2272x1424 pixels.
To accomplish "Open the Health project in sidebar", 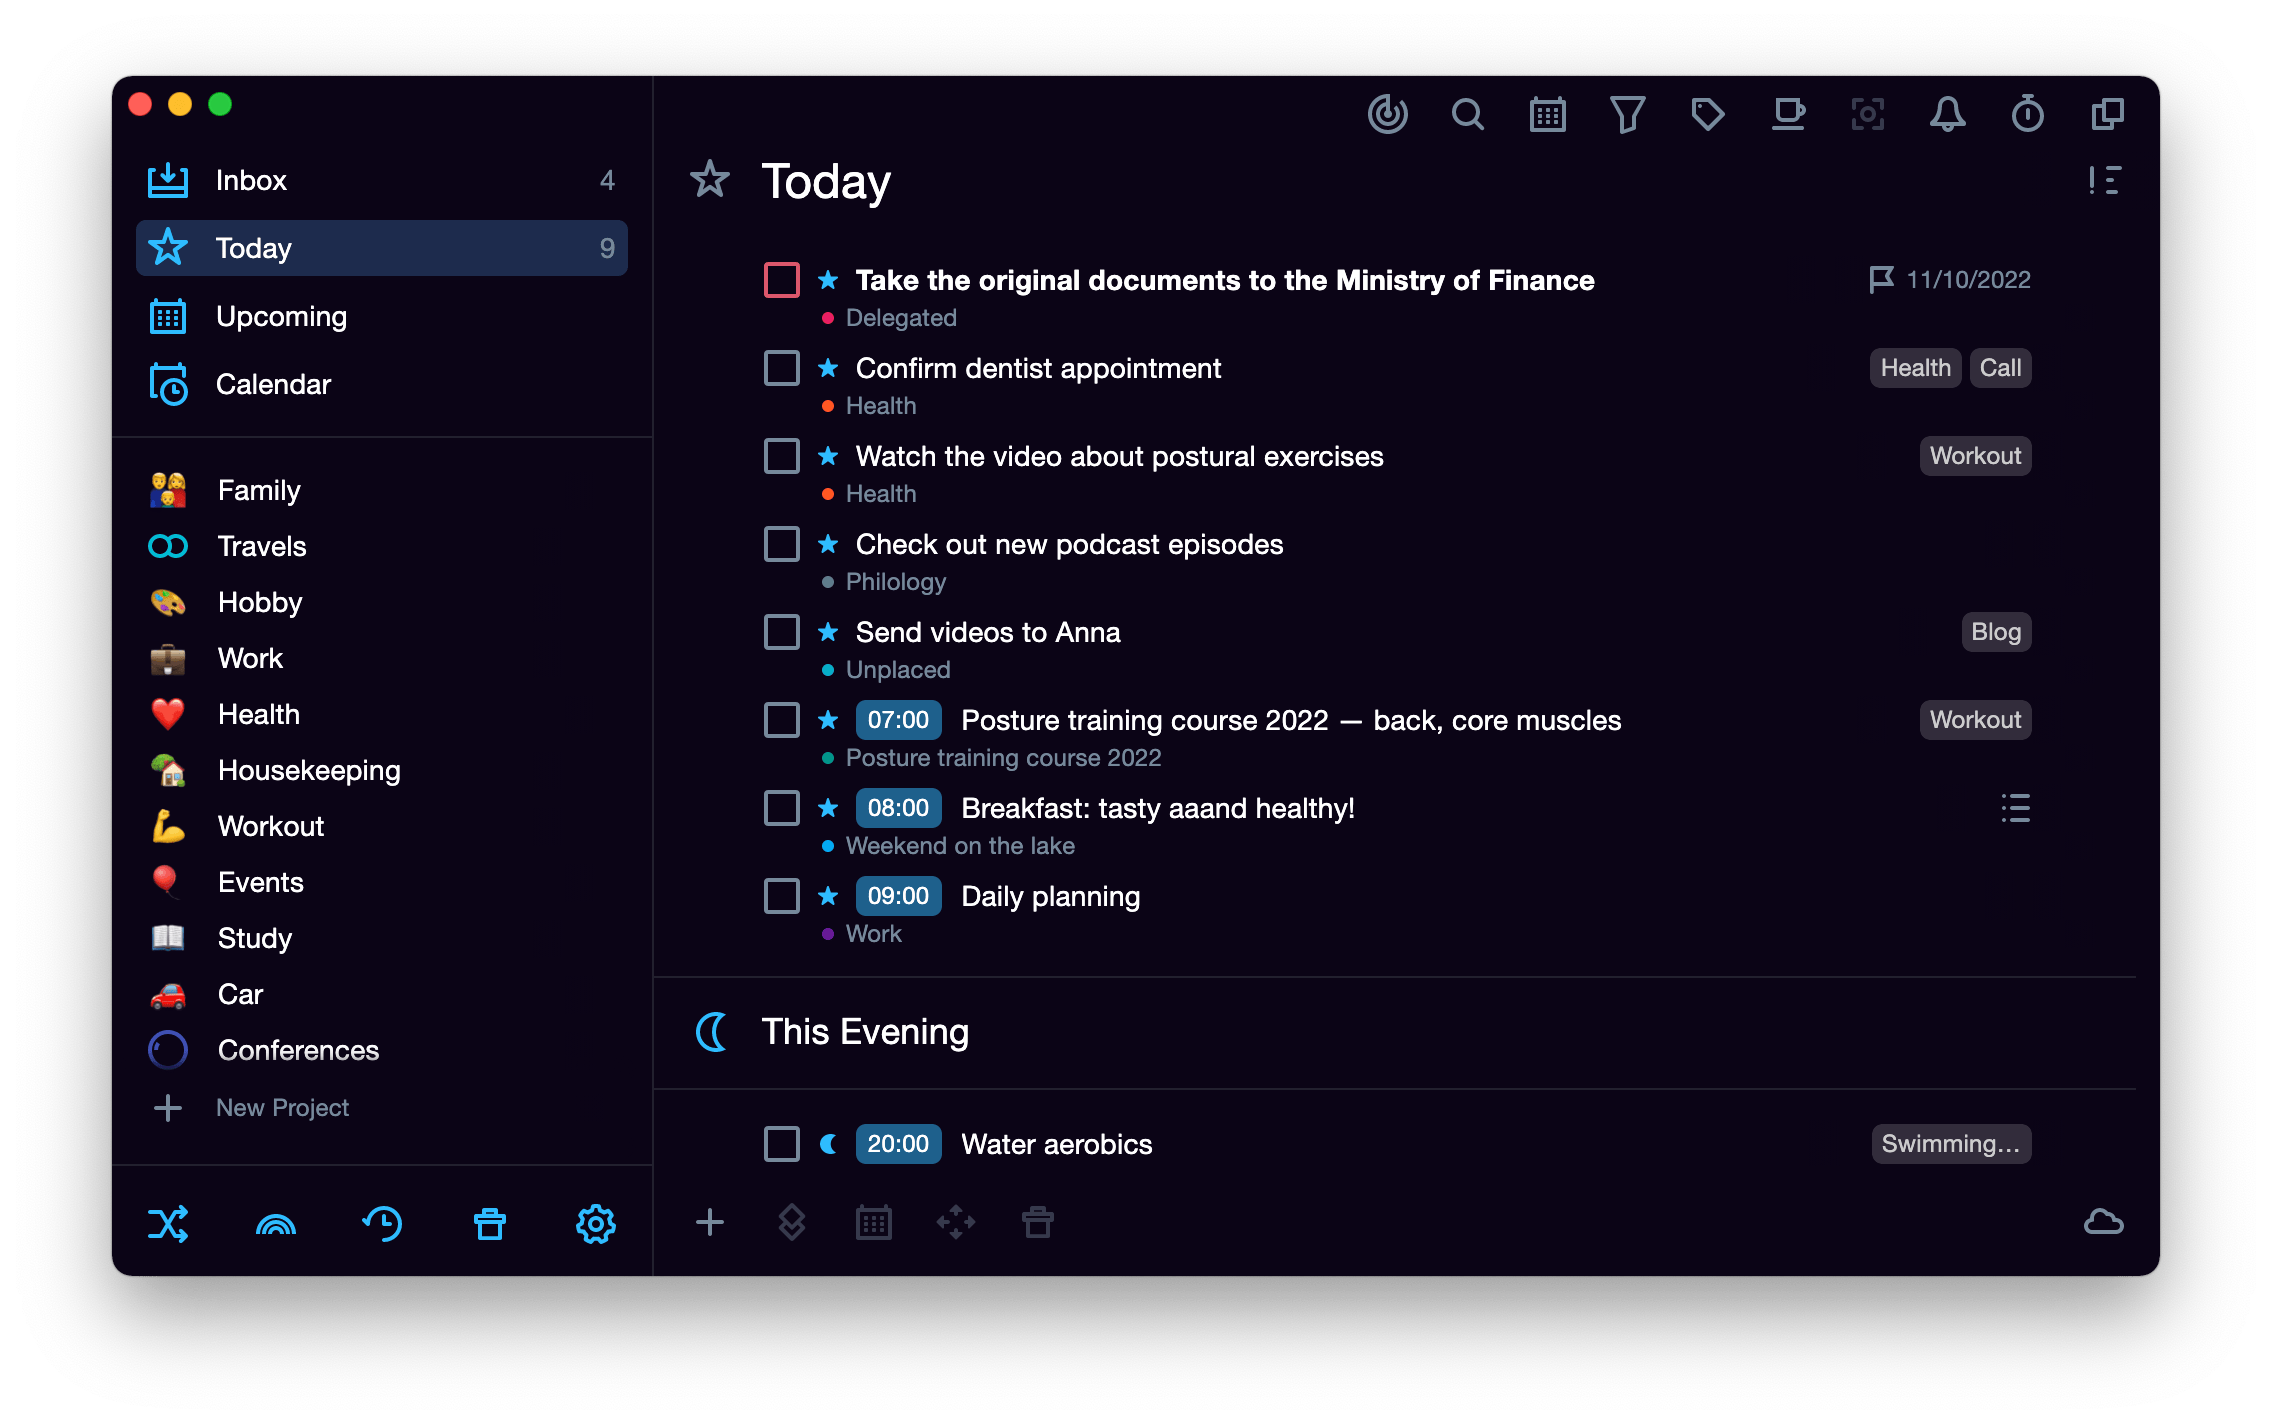I will [382, 714].
